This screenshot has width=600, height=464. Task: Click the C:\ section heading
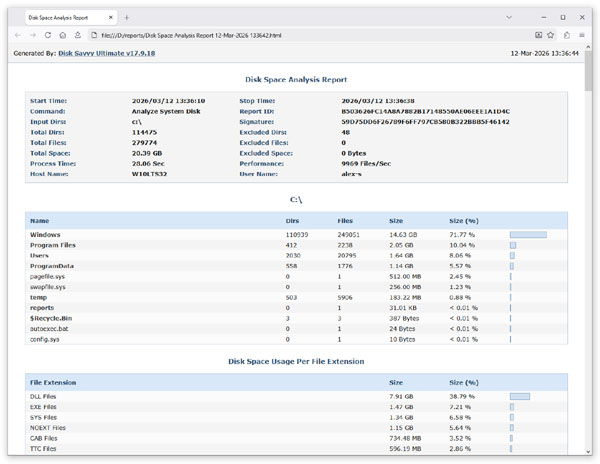[x=296, y=200]
